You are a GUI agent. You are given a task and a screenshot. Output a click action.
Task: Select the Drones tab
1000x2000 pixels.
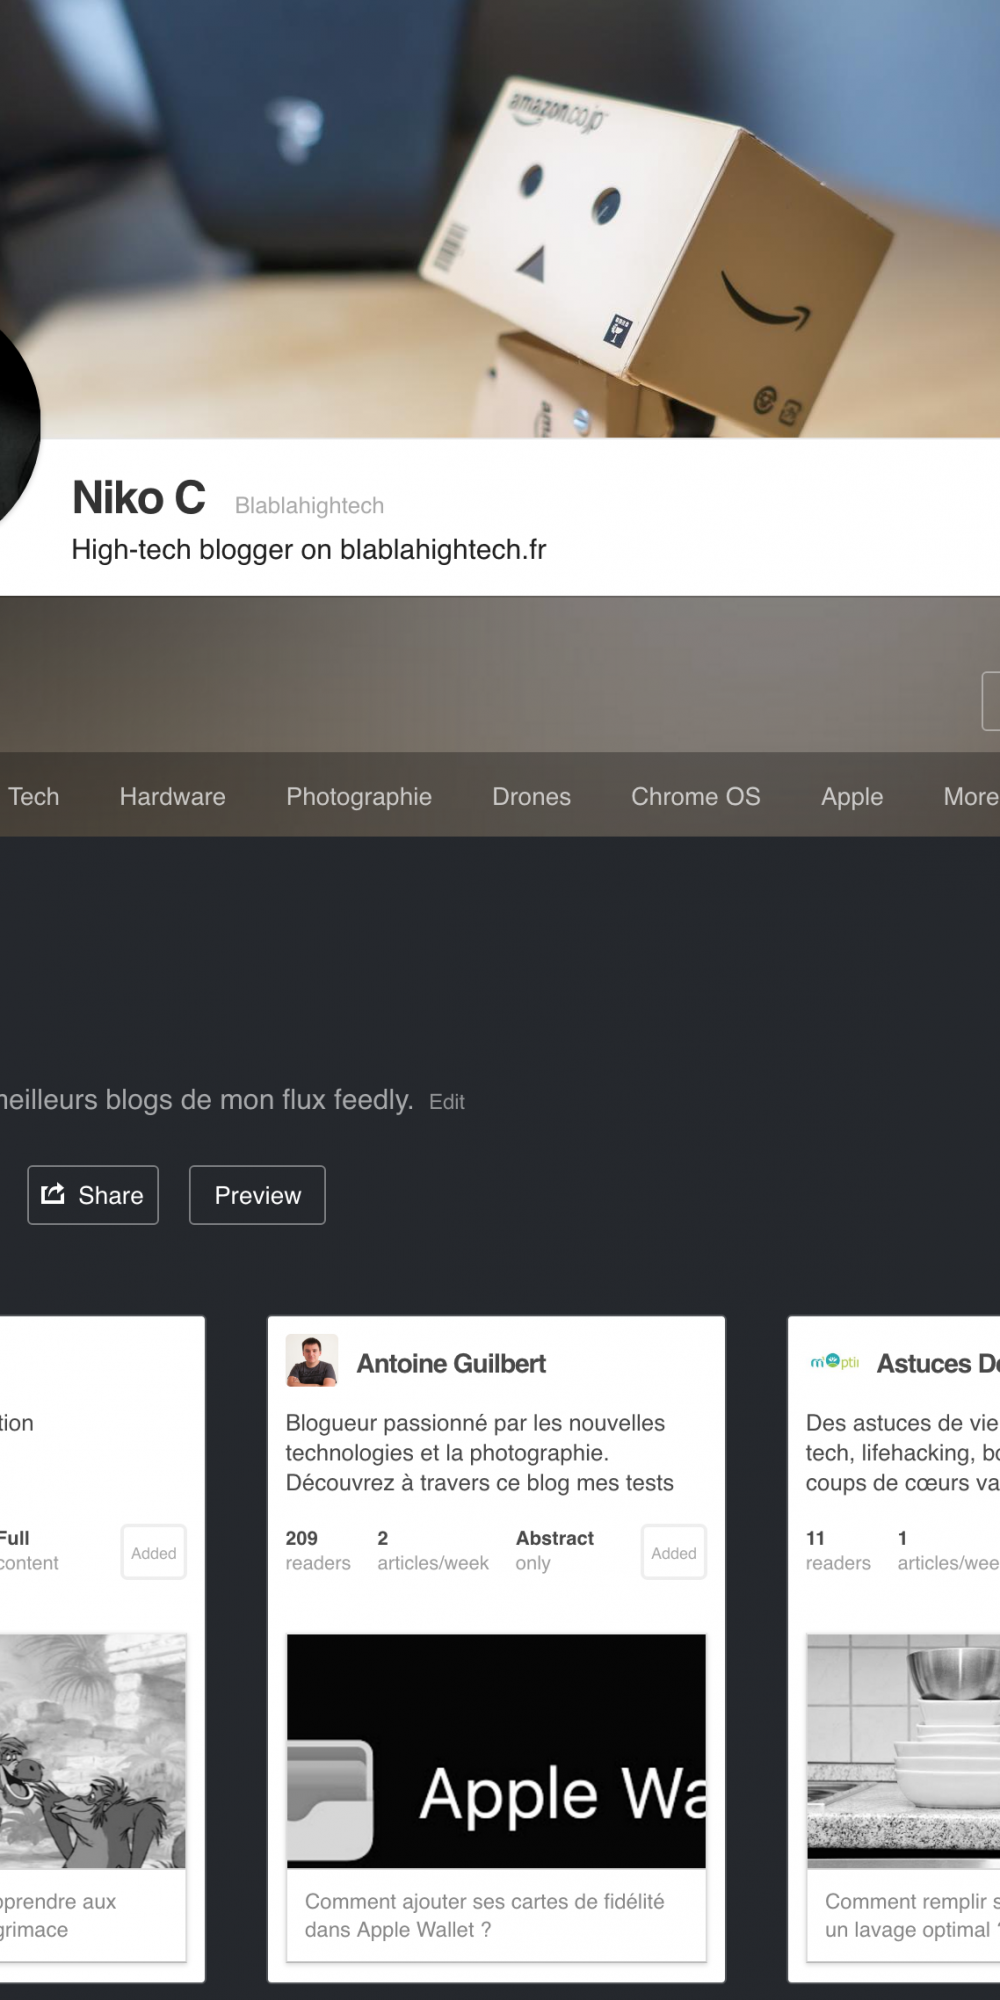coord(531,797)
